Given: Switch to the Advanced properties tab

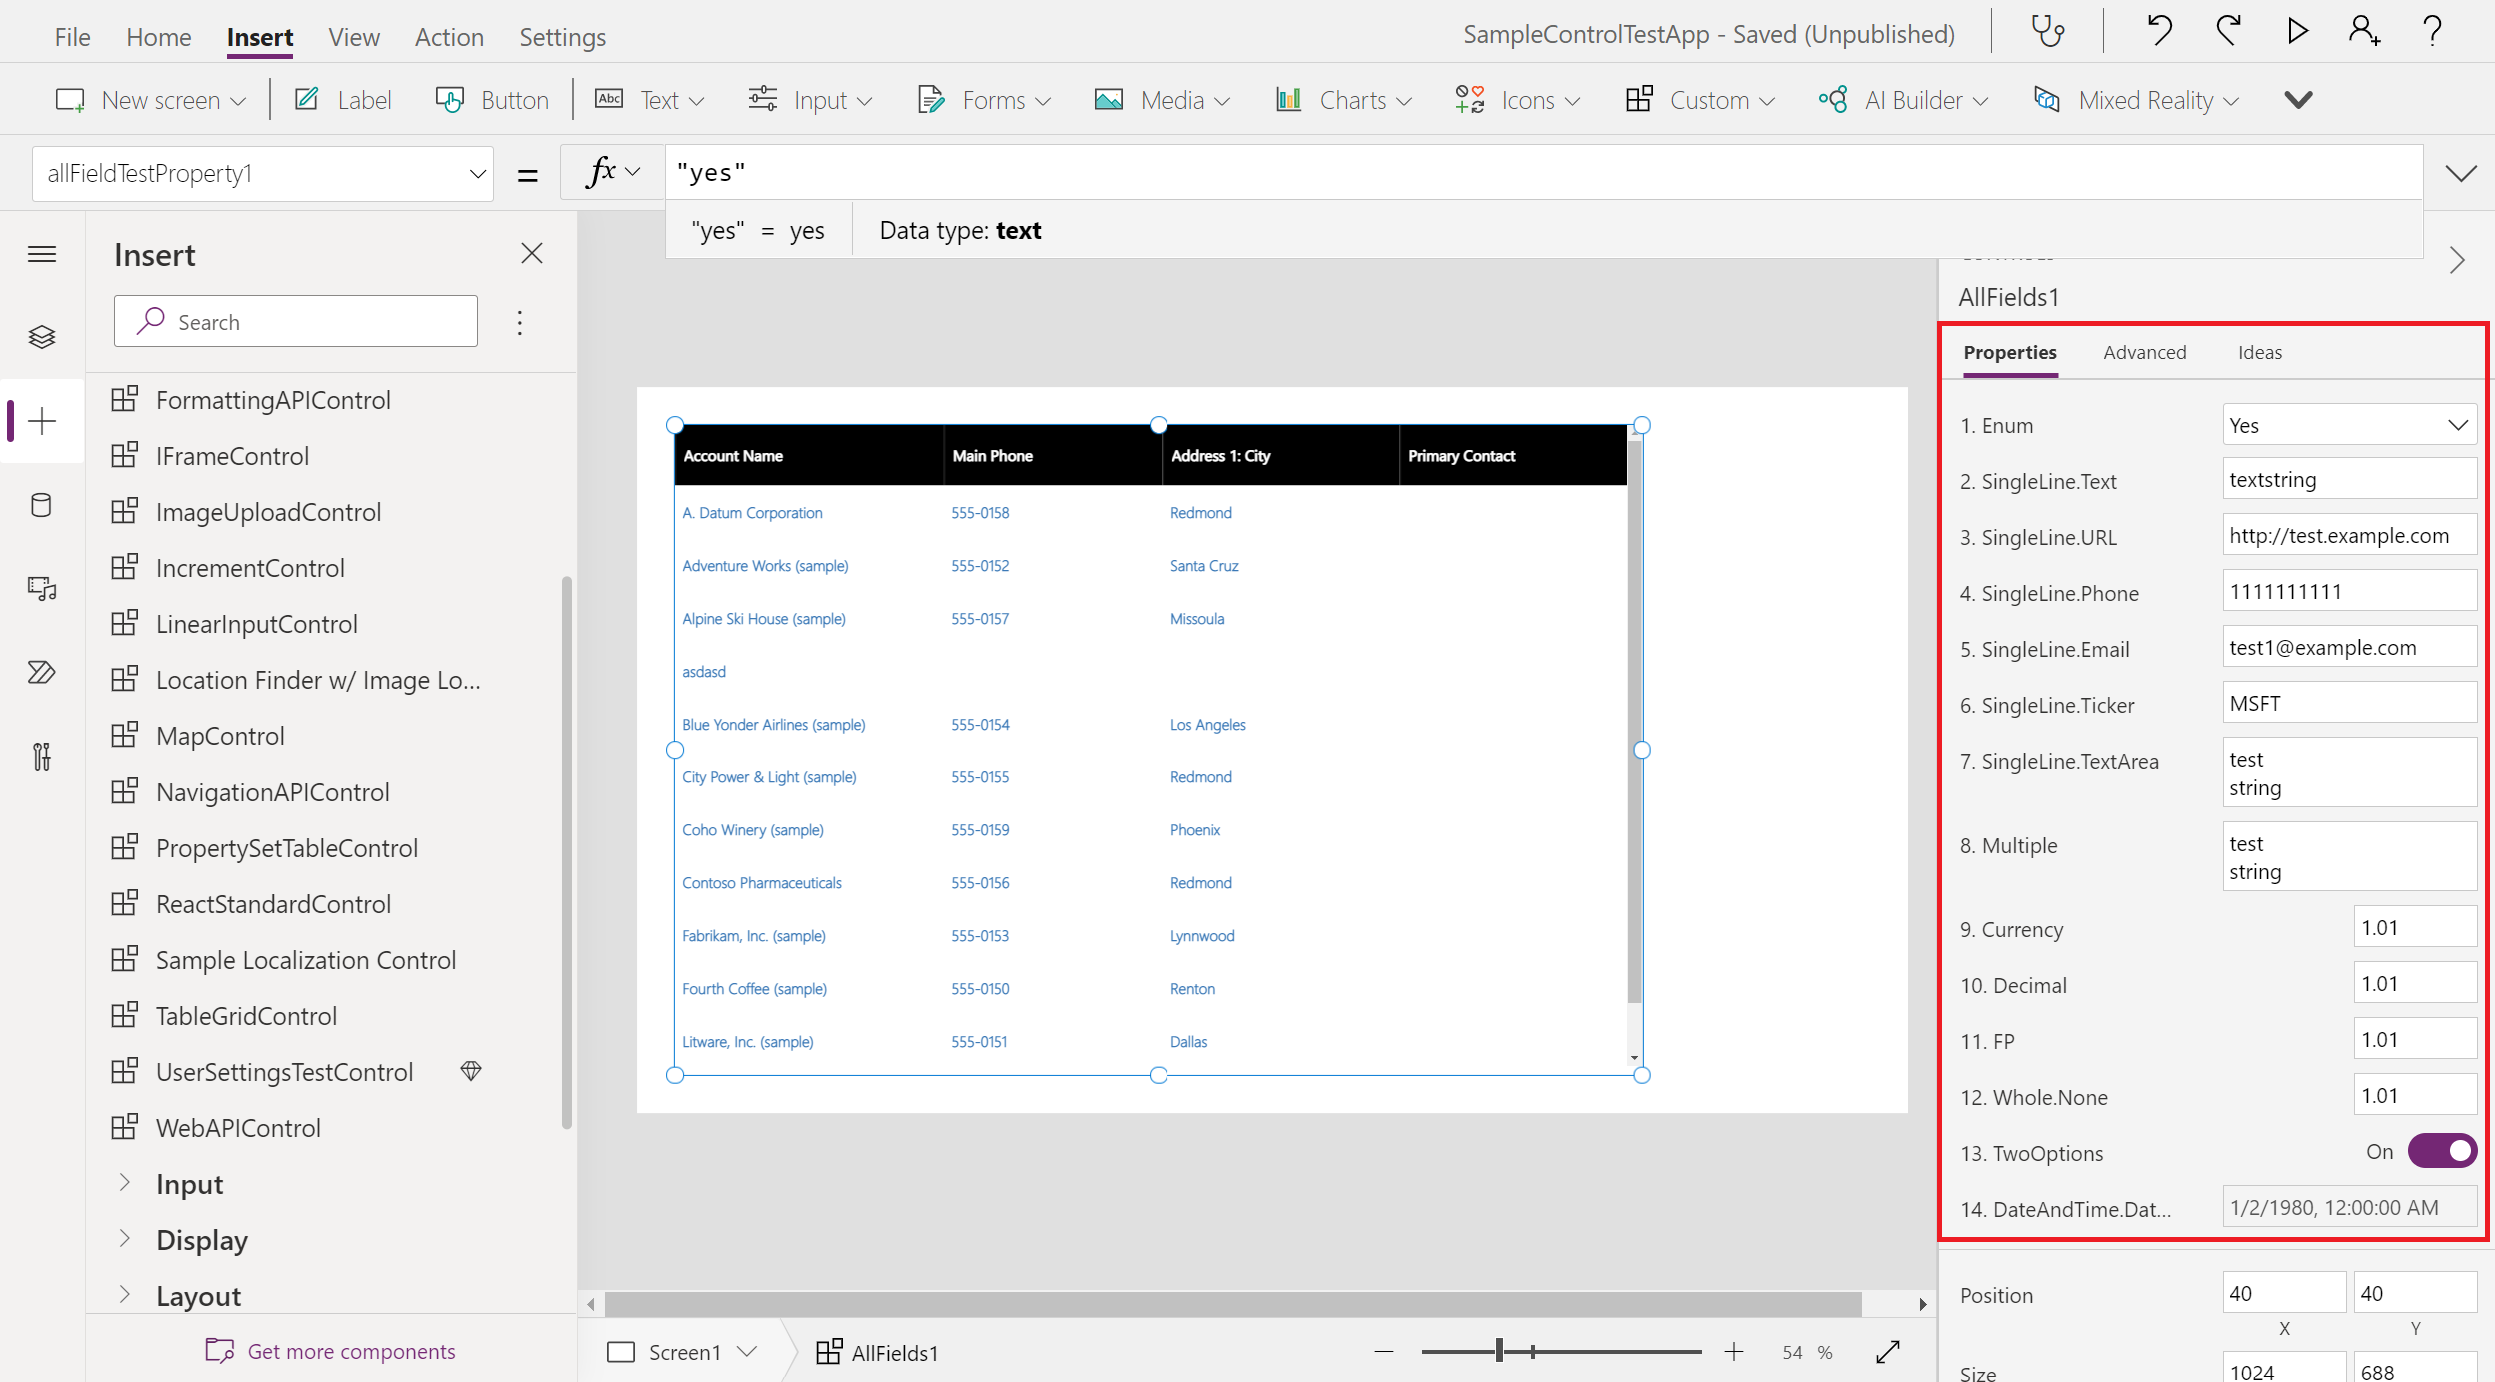Looking at the screenshot, I should pos(2144,352).
